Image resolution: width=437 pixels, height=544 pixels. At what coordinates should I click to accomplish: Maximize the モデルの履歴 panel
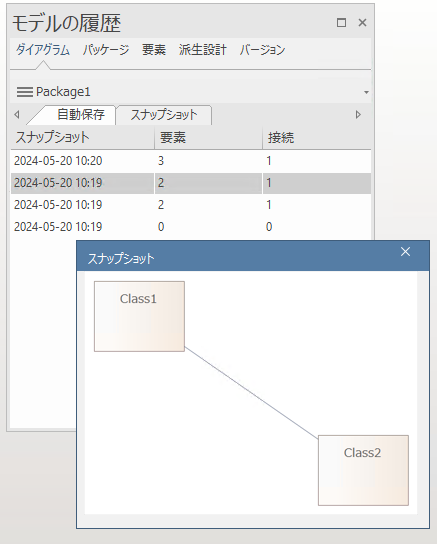point(341,23)
